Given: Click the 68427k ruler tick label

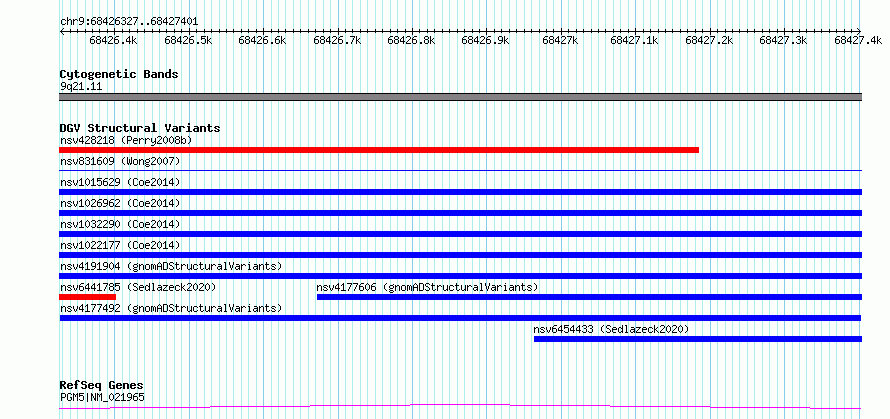Looking at the screenshot, I should (560, 40).
